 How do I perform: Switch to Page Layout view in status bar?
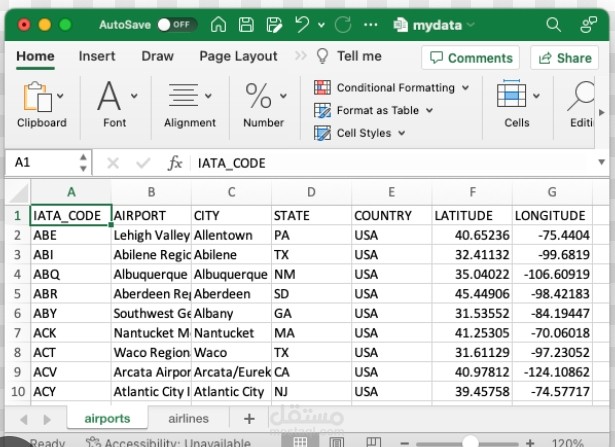coord(337,442)
